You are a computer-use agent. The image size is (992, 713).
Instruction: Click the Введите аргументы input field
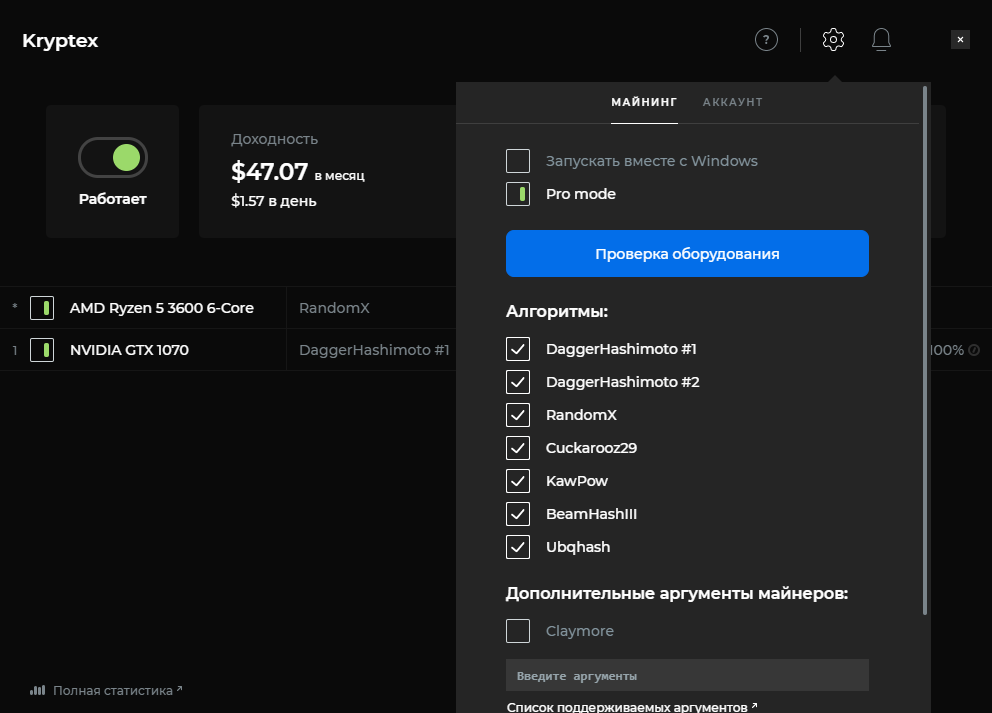[x=687, y=676]
